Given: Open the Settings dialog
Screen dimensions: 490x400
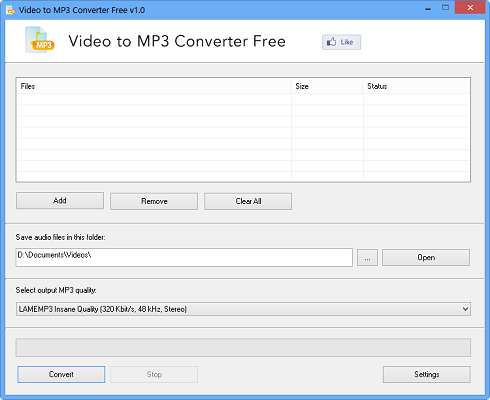Looking at the screenshot, I should pos(427,374).
